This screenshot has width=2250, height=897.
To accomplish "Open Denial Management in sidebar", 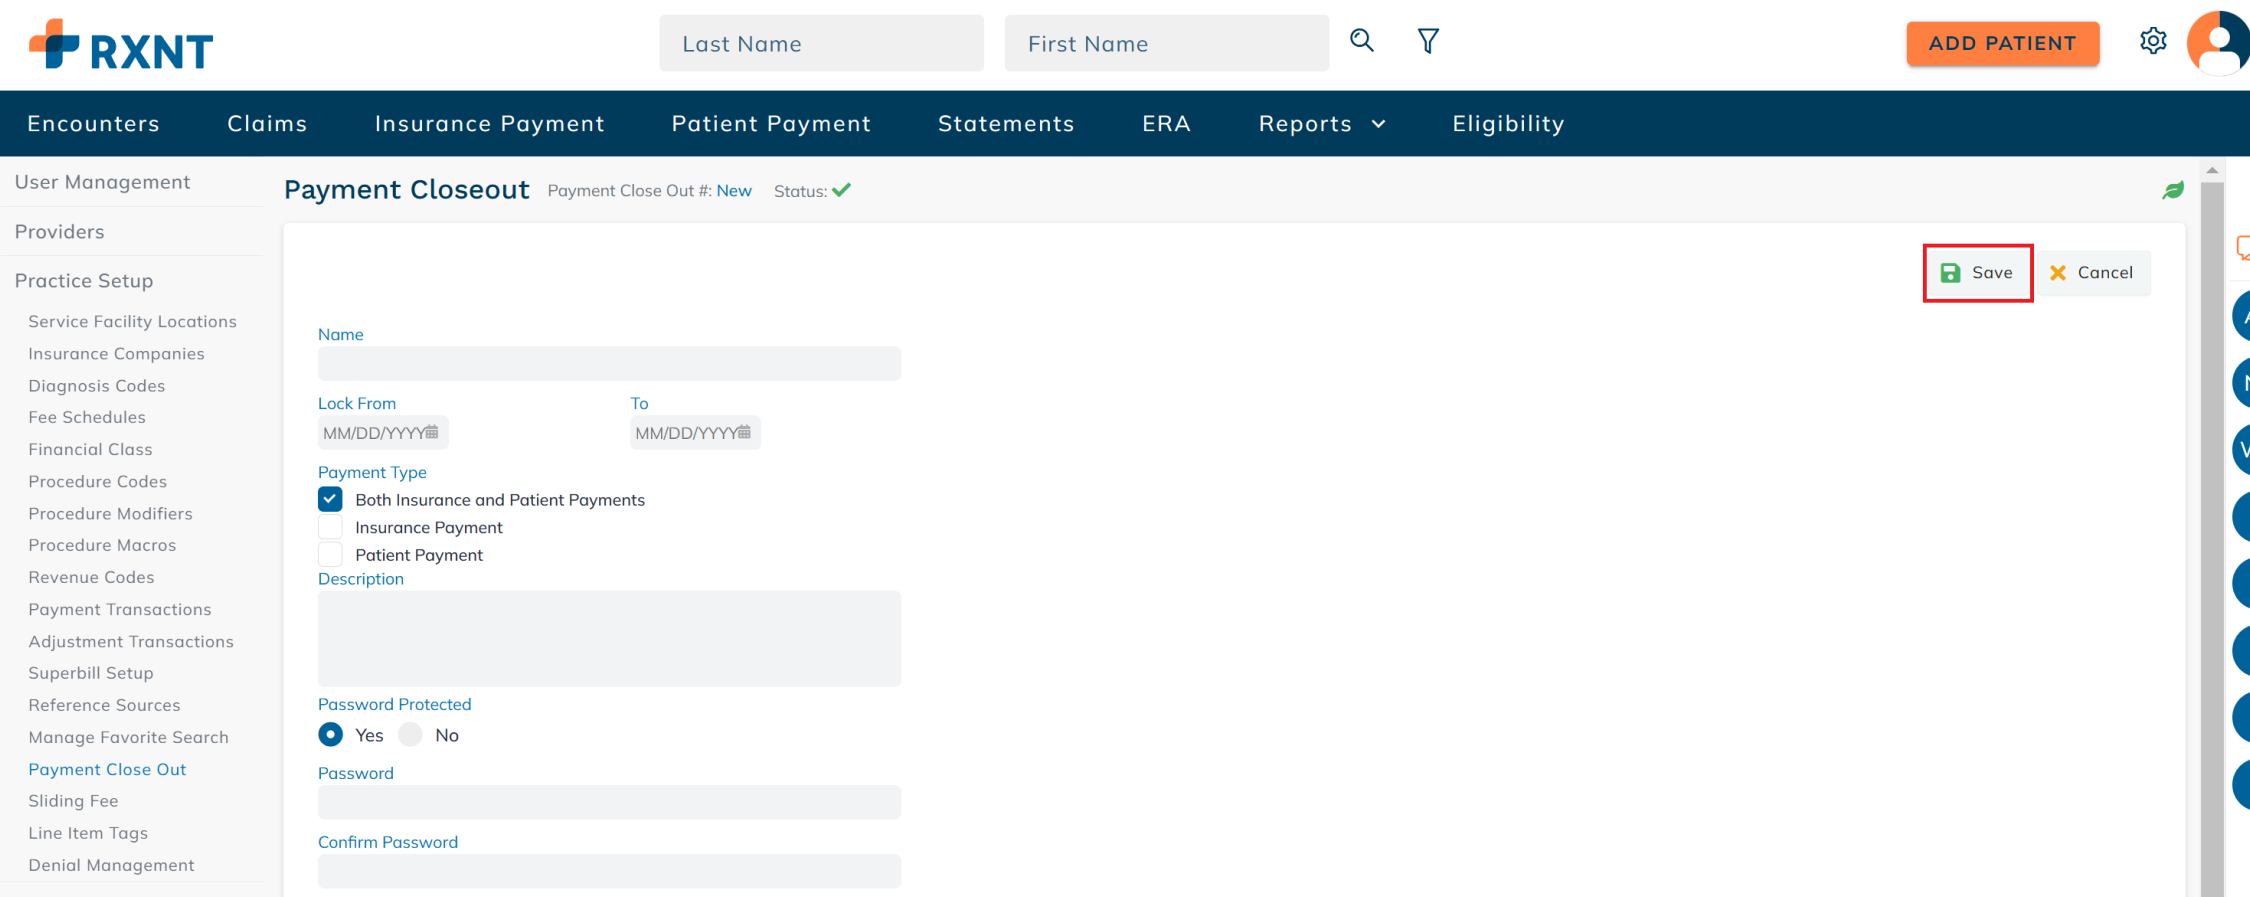I will tap(111, 865).
